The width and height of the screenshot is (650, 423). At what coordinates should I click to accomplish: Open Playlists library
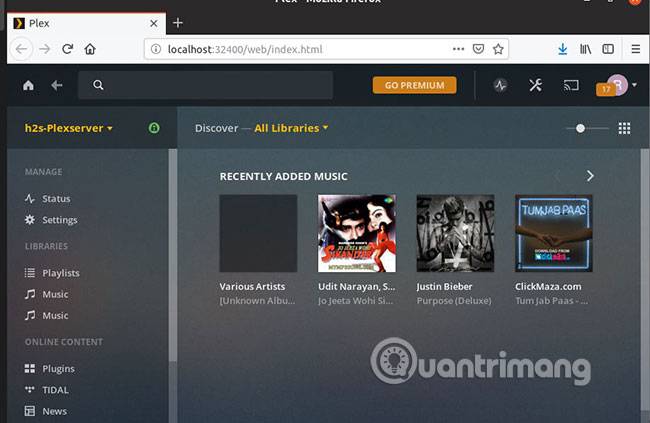tap(61, 273)
